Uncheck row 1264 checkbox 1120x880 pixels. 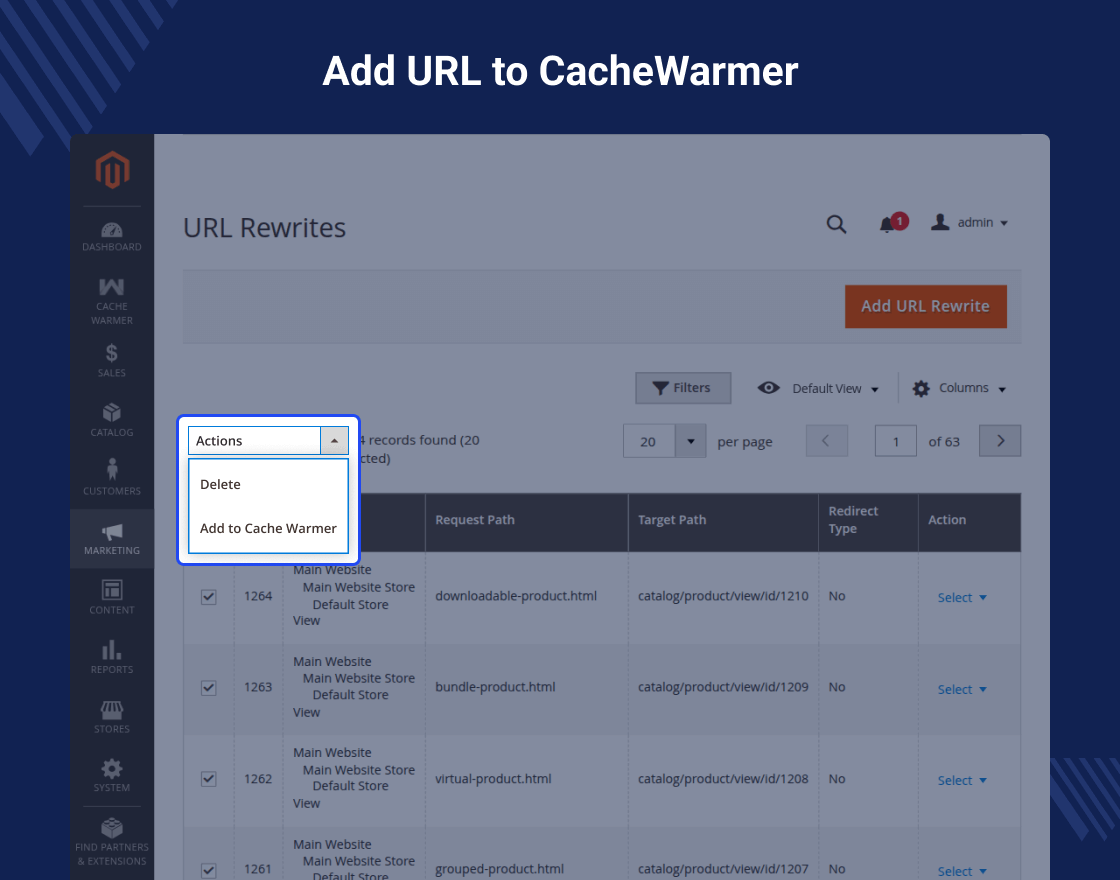click(209, 596)
